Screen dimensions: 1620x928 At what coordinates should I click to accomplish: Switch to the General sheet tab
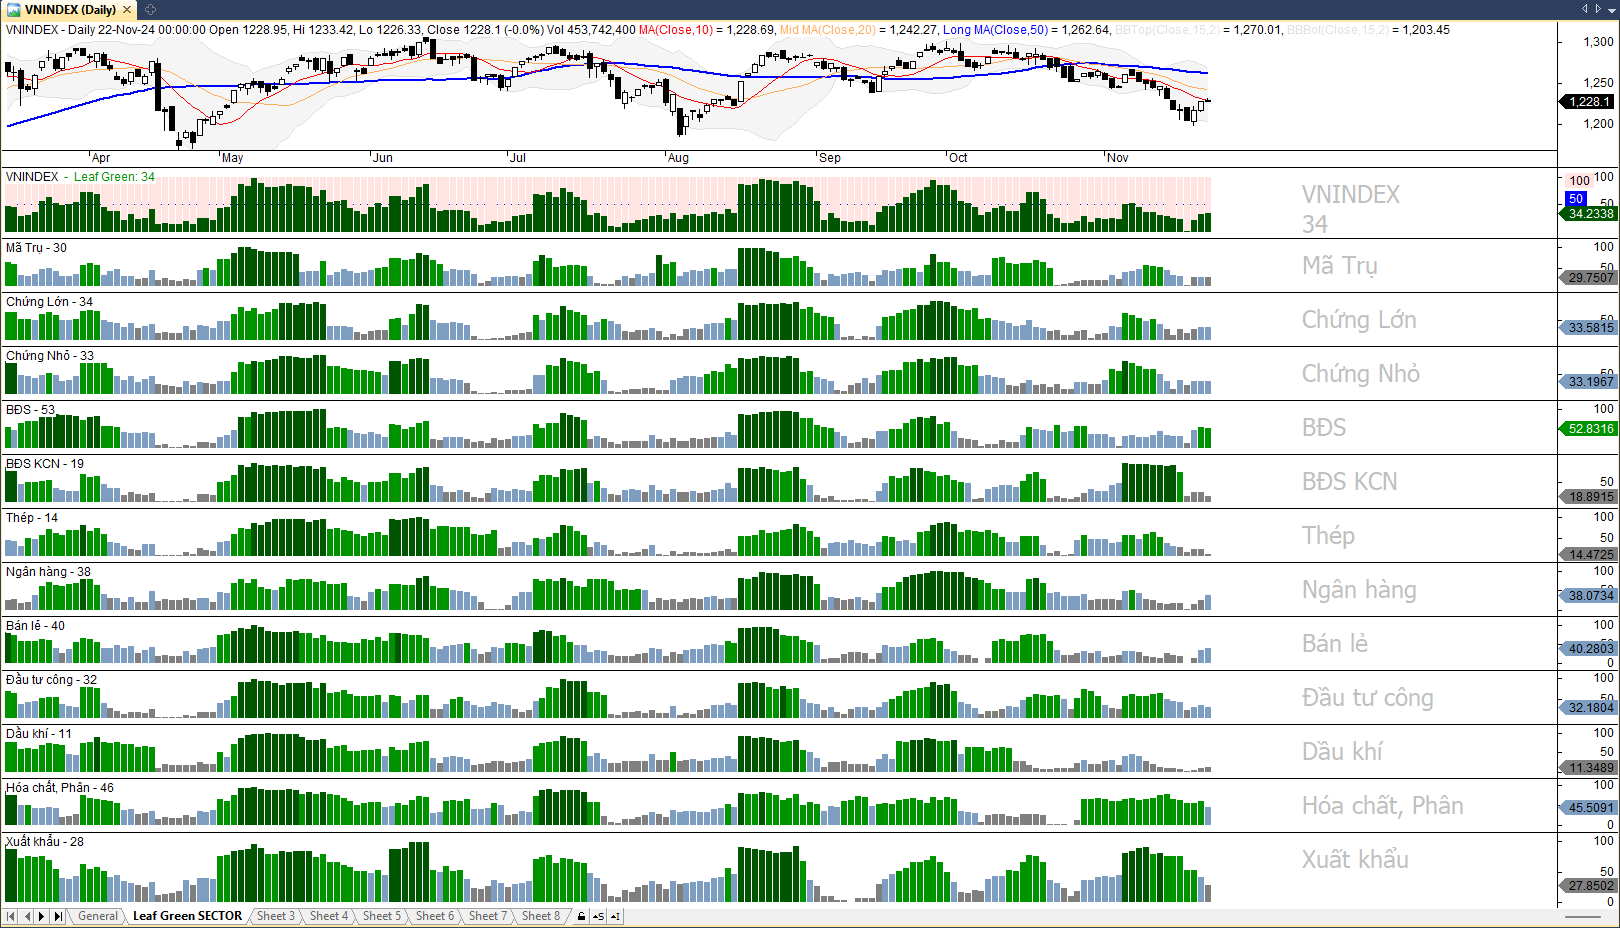tap(98, 916)
